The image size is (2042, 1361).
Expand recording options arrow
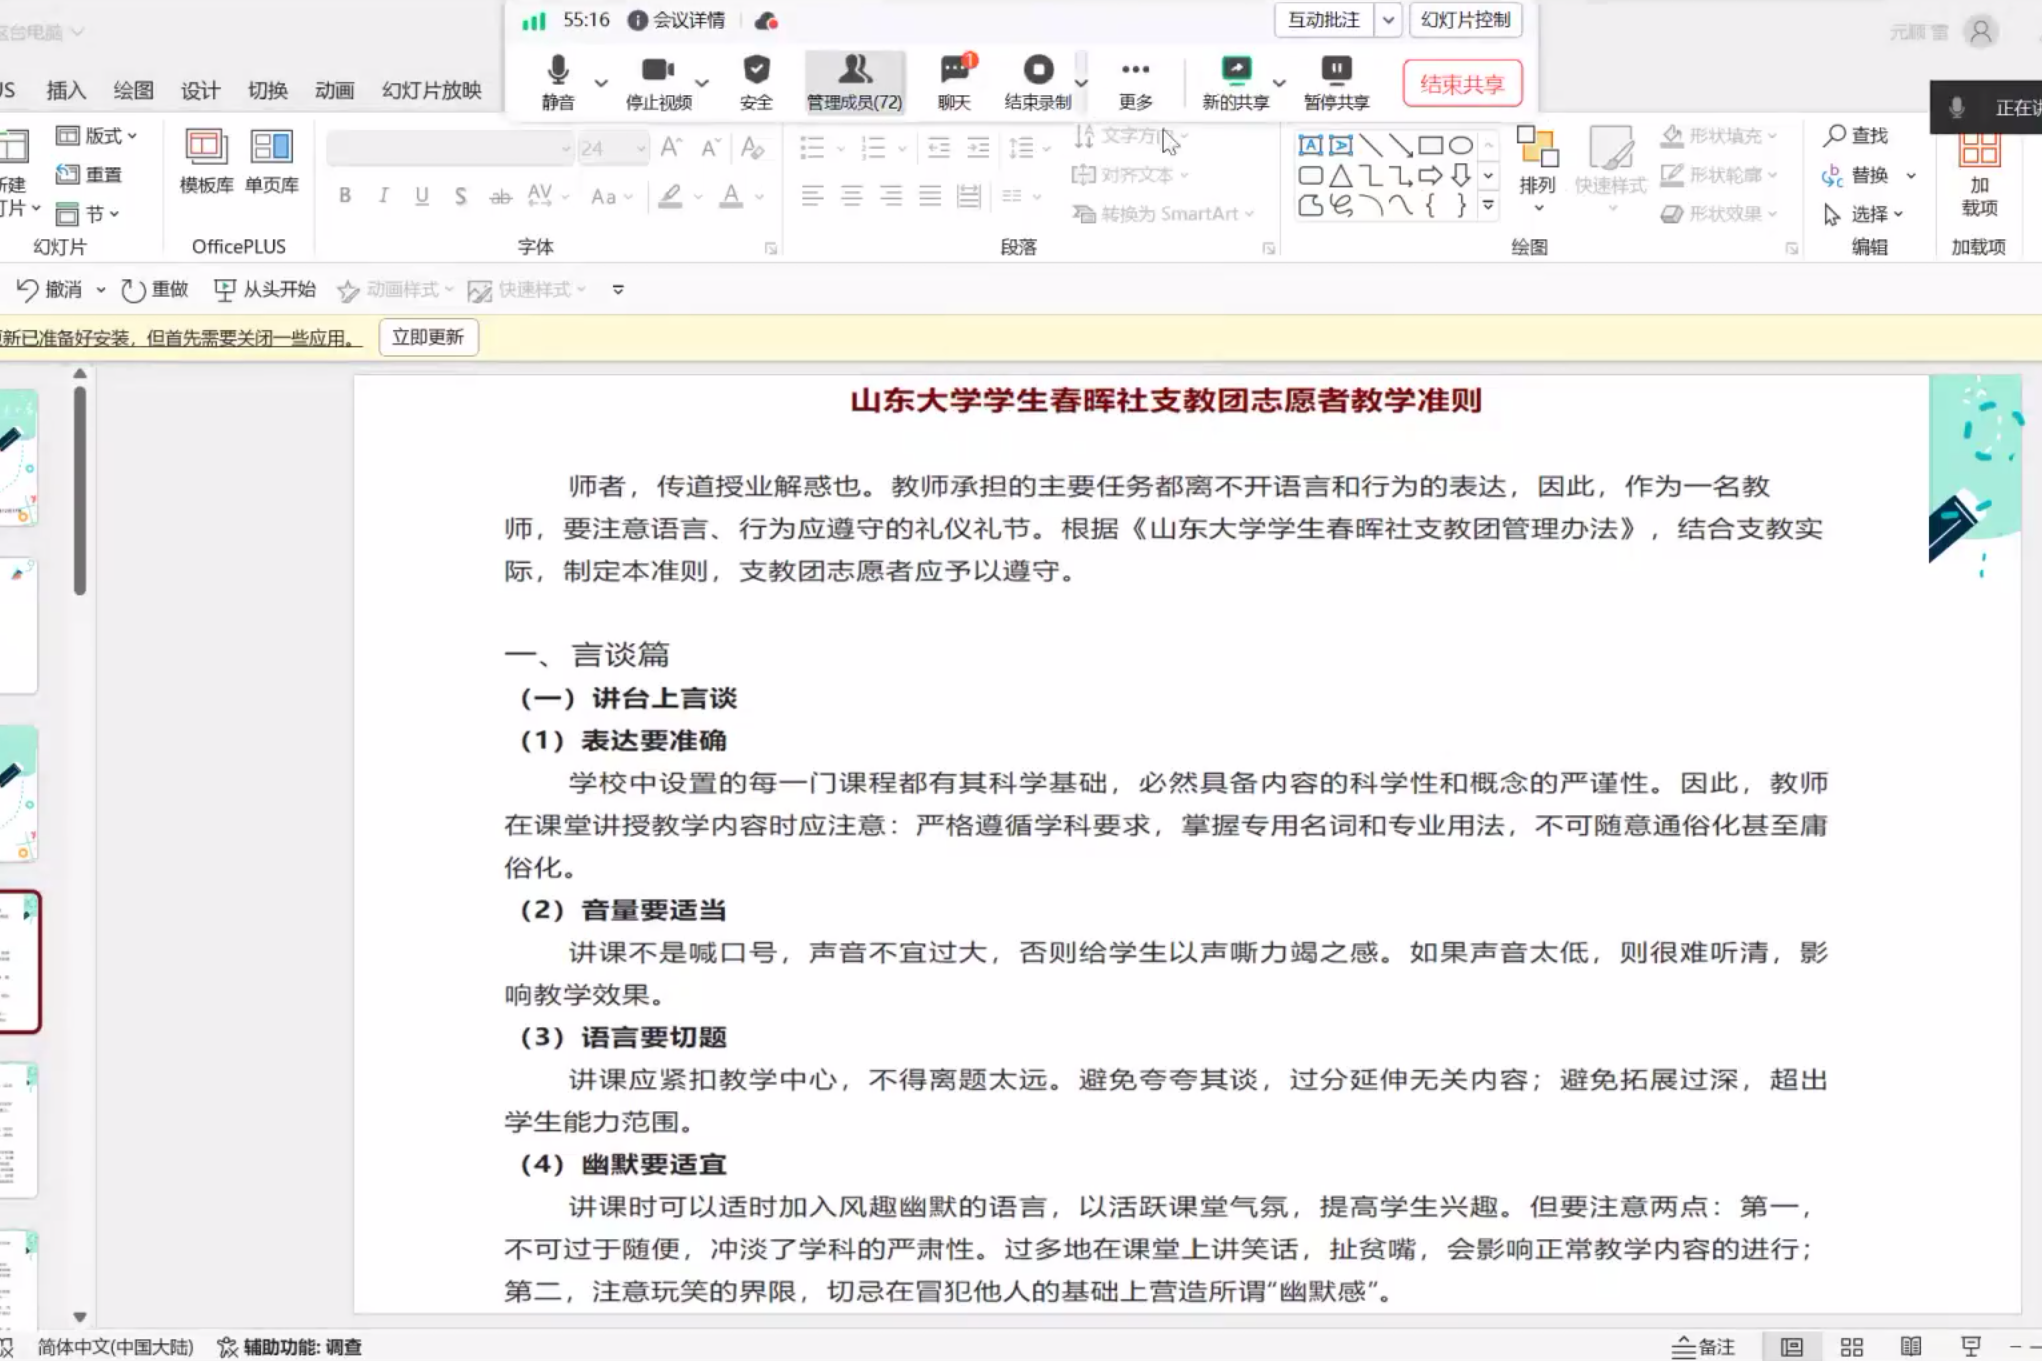click(x=1081, y=82)
